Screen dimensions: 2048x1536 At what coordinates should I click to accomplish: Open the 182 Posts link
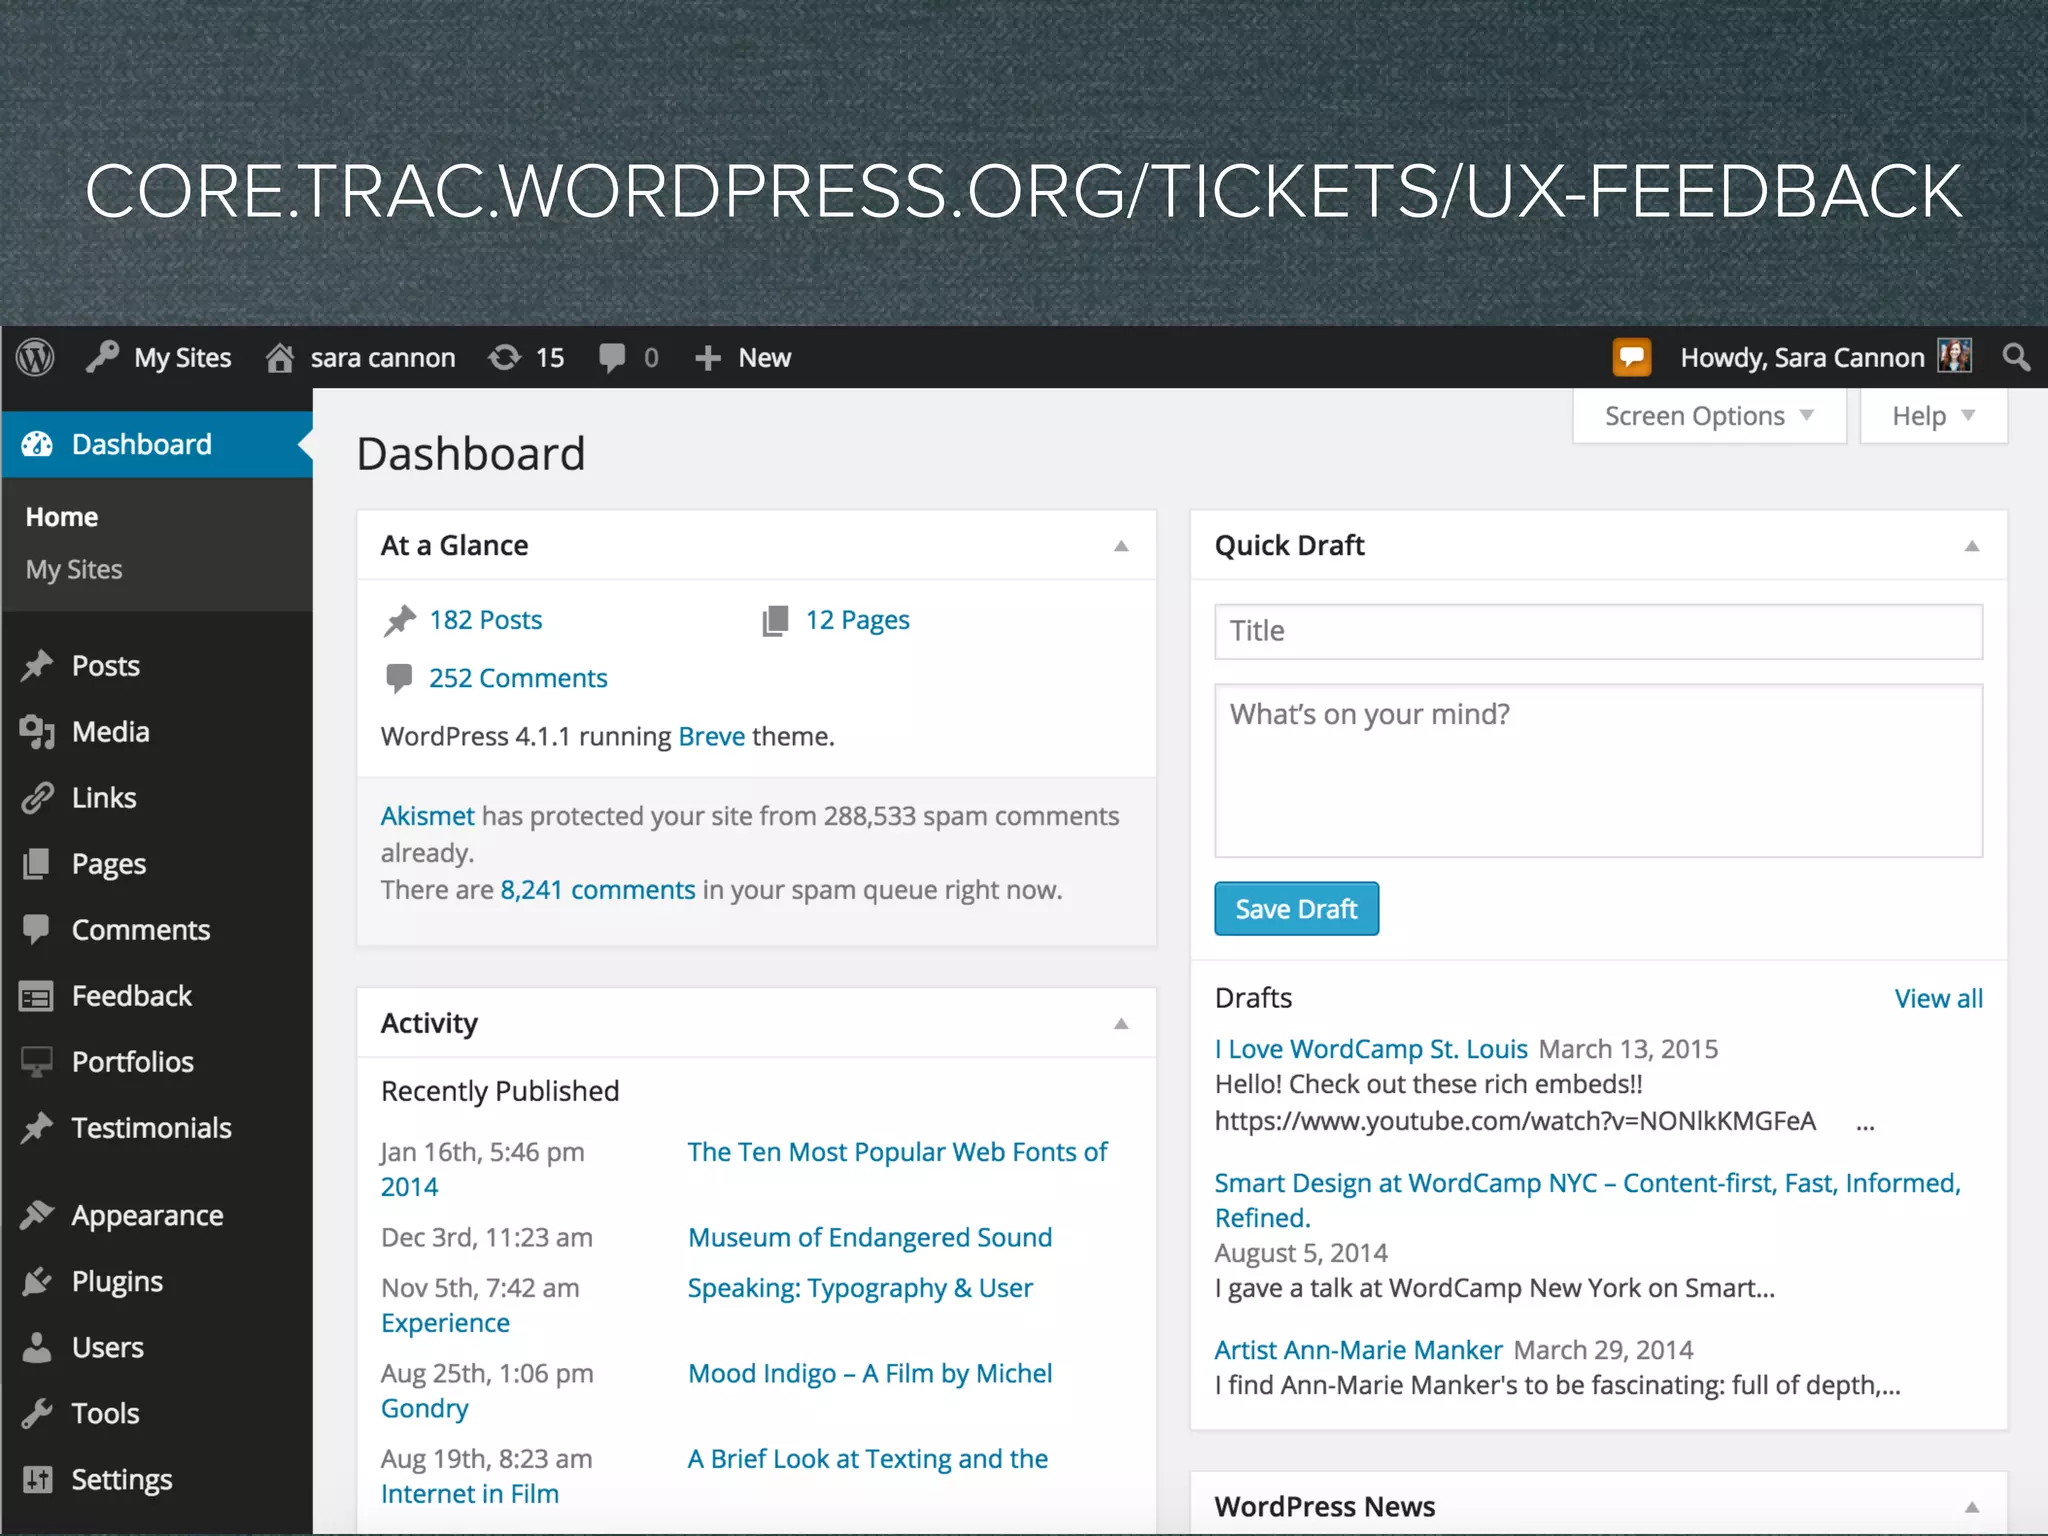(x=485, y=620)
